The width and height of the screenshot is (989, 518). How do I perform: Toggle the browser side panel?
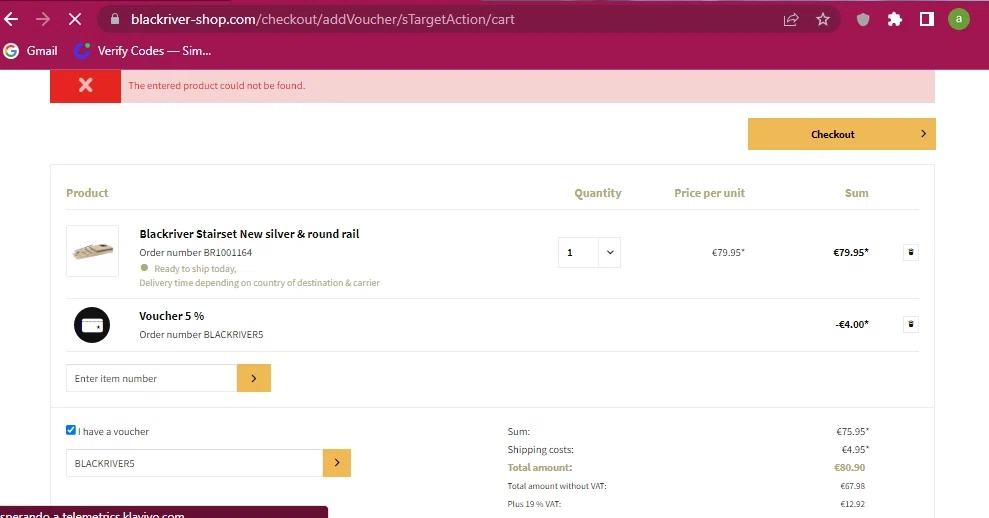pyautogui.click(x=927, y=20)
